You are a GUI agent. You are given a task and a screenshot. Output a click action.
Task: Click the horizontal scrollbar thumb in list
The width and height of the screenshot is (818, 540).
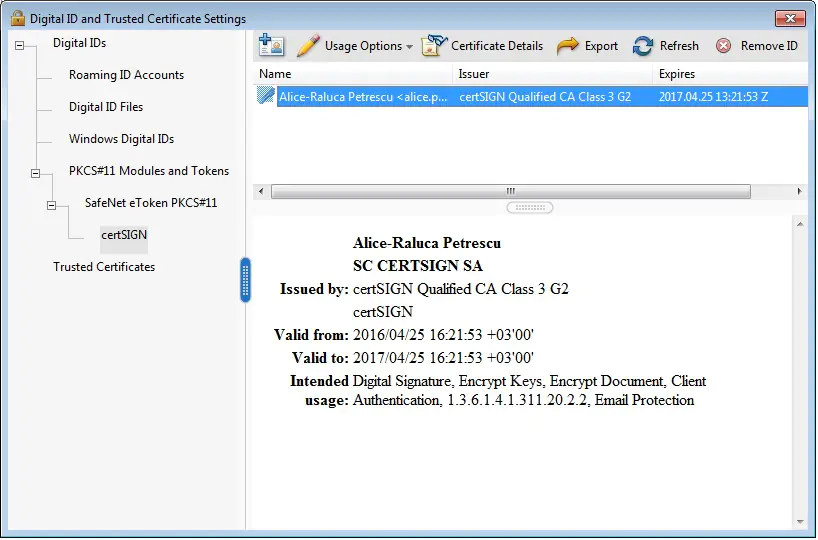click(x=511, y=191)
